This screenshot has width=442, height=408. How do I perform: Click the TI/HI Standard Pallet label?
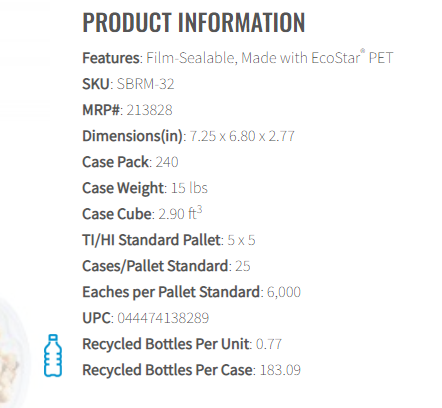[151, 240]
